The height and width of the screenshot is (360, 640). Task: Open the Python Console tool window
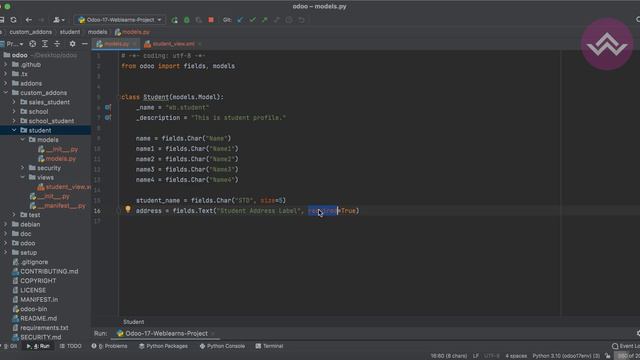coord(222,346)
